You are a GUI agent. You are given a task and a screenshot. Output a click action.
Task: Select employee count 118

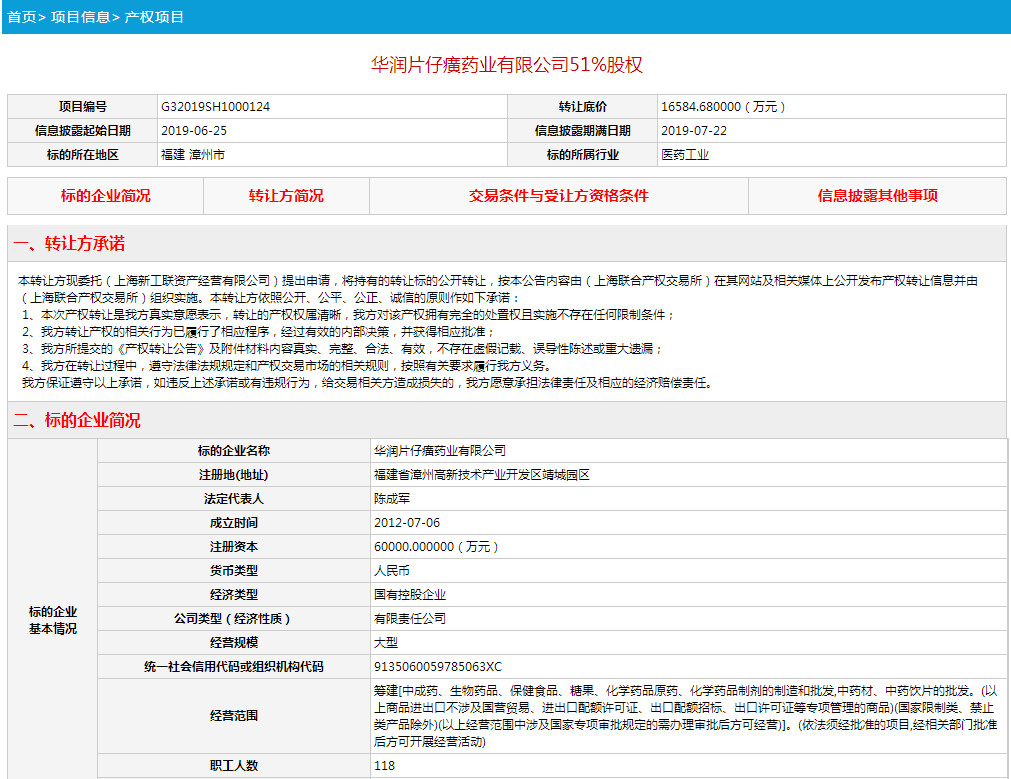pyautogui.click(x=384, y=765)
